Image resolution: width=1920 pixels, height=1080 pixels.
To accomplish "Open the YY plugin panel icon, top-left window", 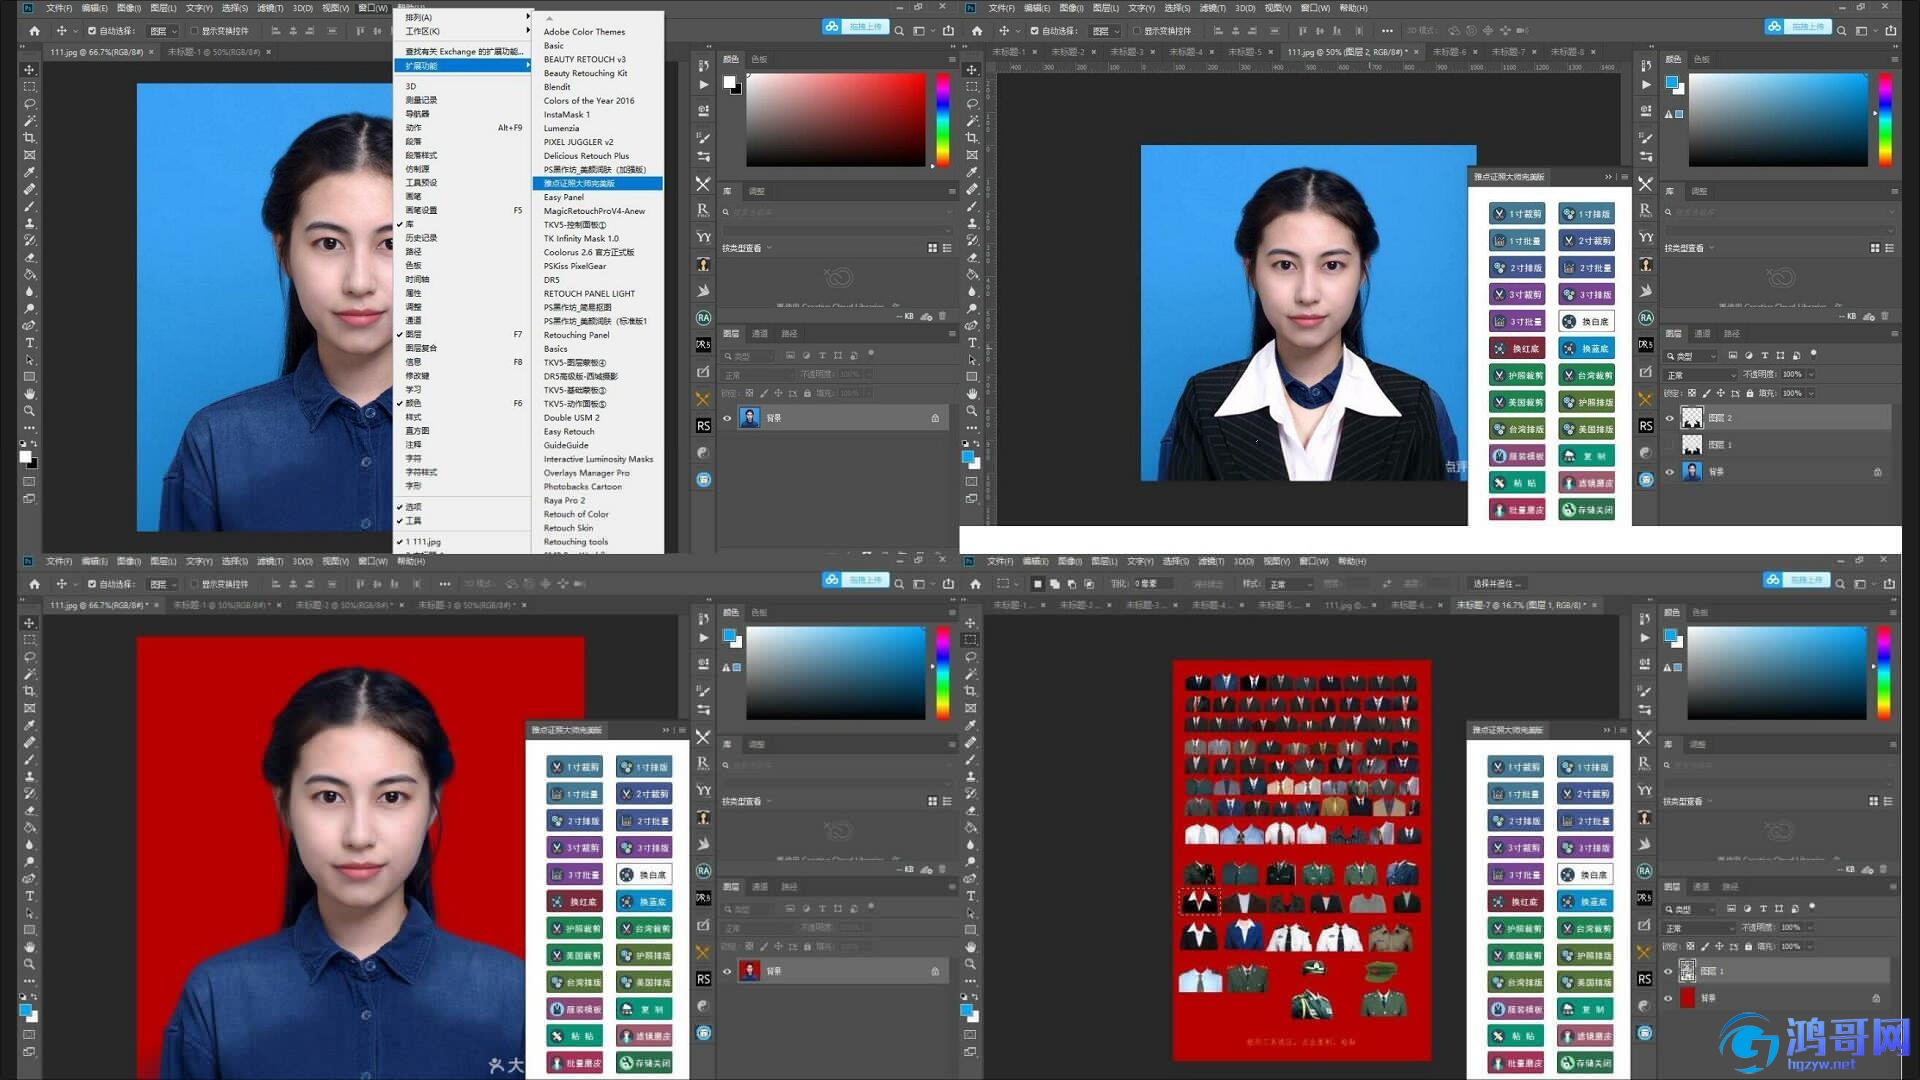I will tap(703, 237).
